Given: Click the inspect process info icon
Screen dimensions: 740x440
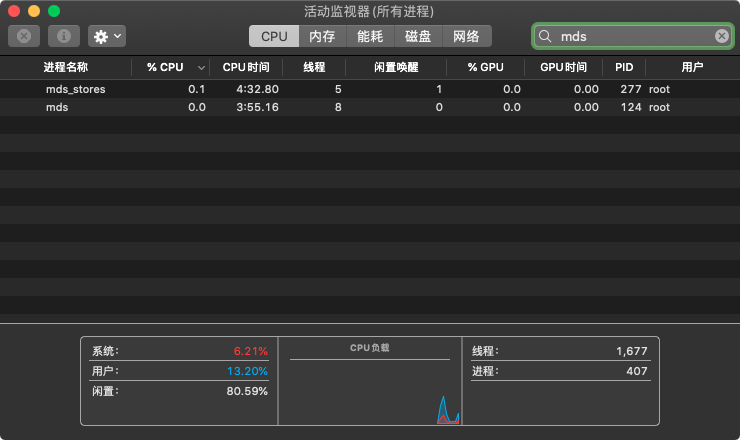Looking at the screenshot, I should 64,36.
